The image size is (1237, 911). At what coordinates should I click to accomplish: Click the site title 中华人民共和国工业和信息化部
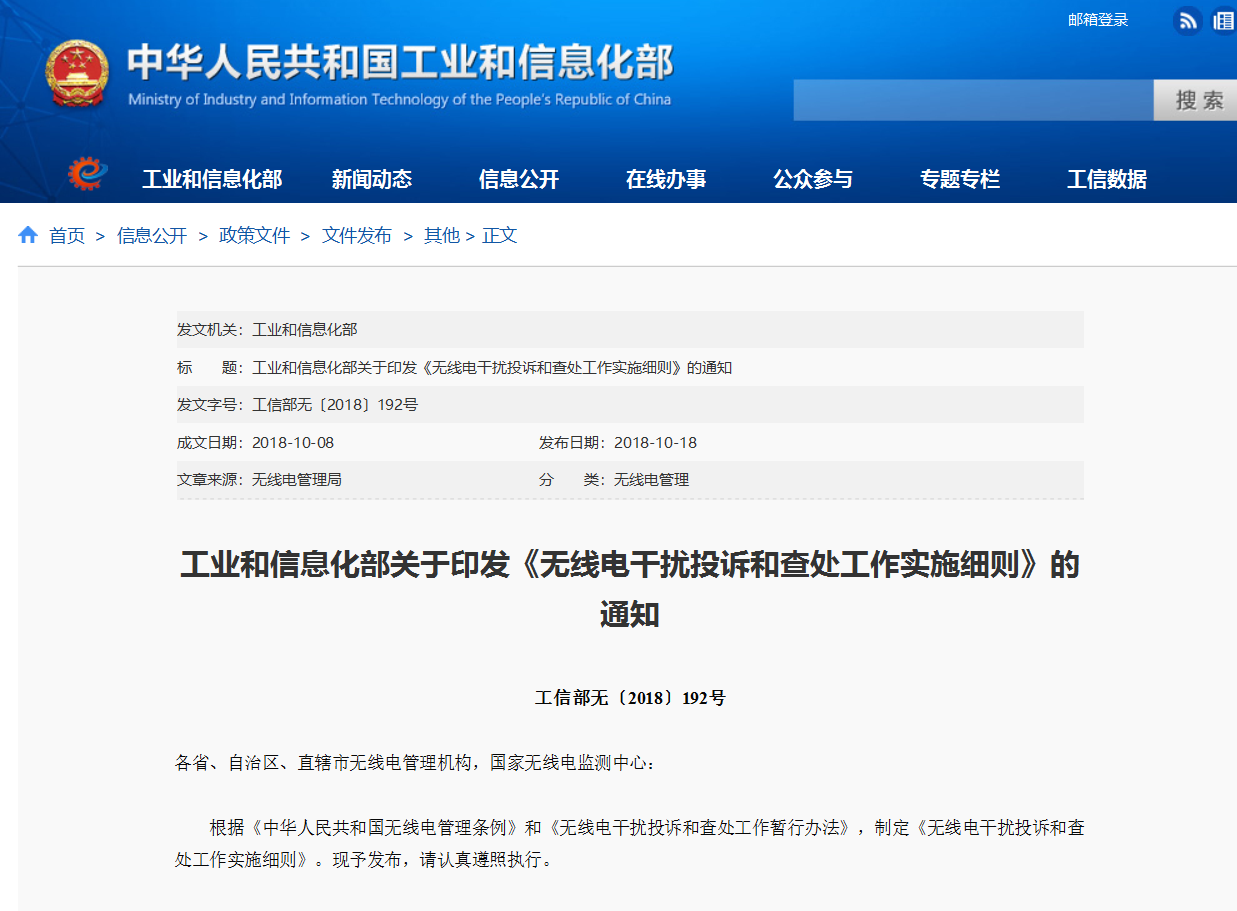[x=400, y=62]
